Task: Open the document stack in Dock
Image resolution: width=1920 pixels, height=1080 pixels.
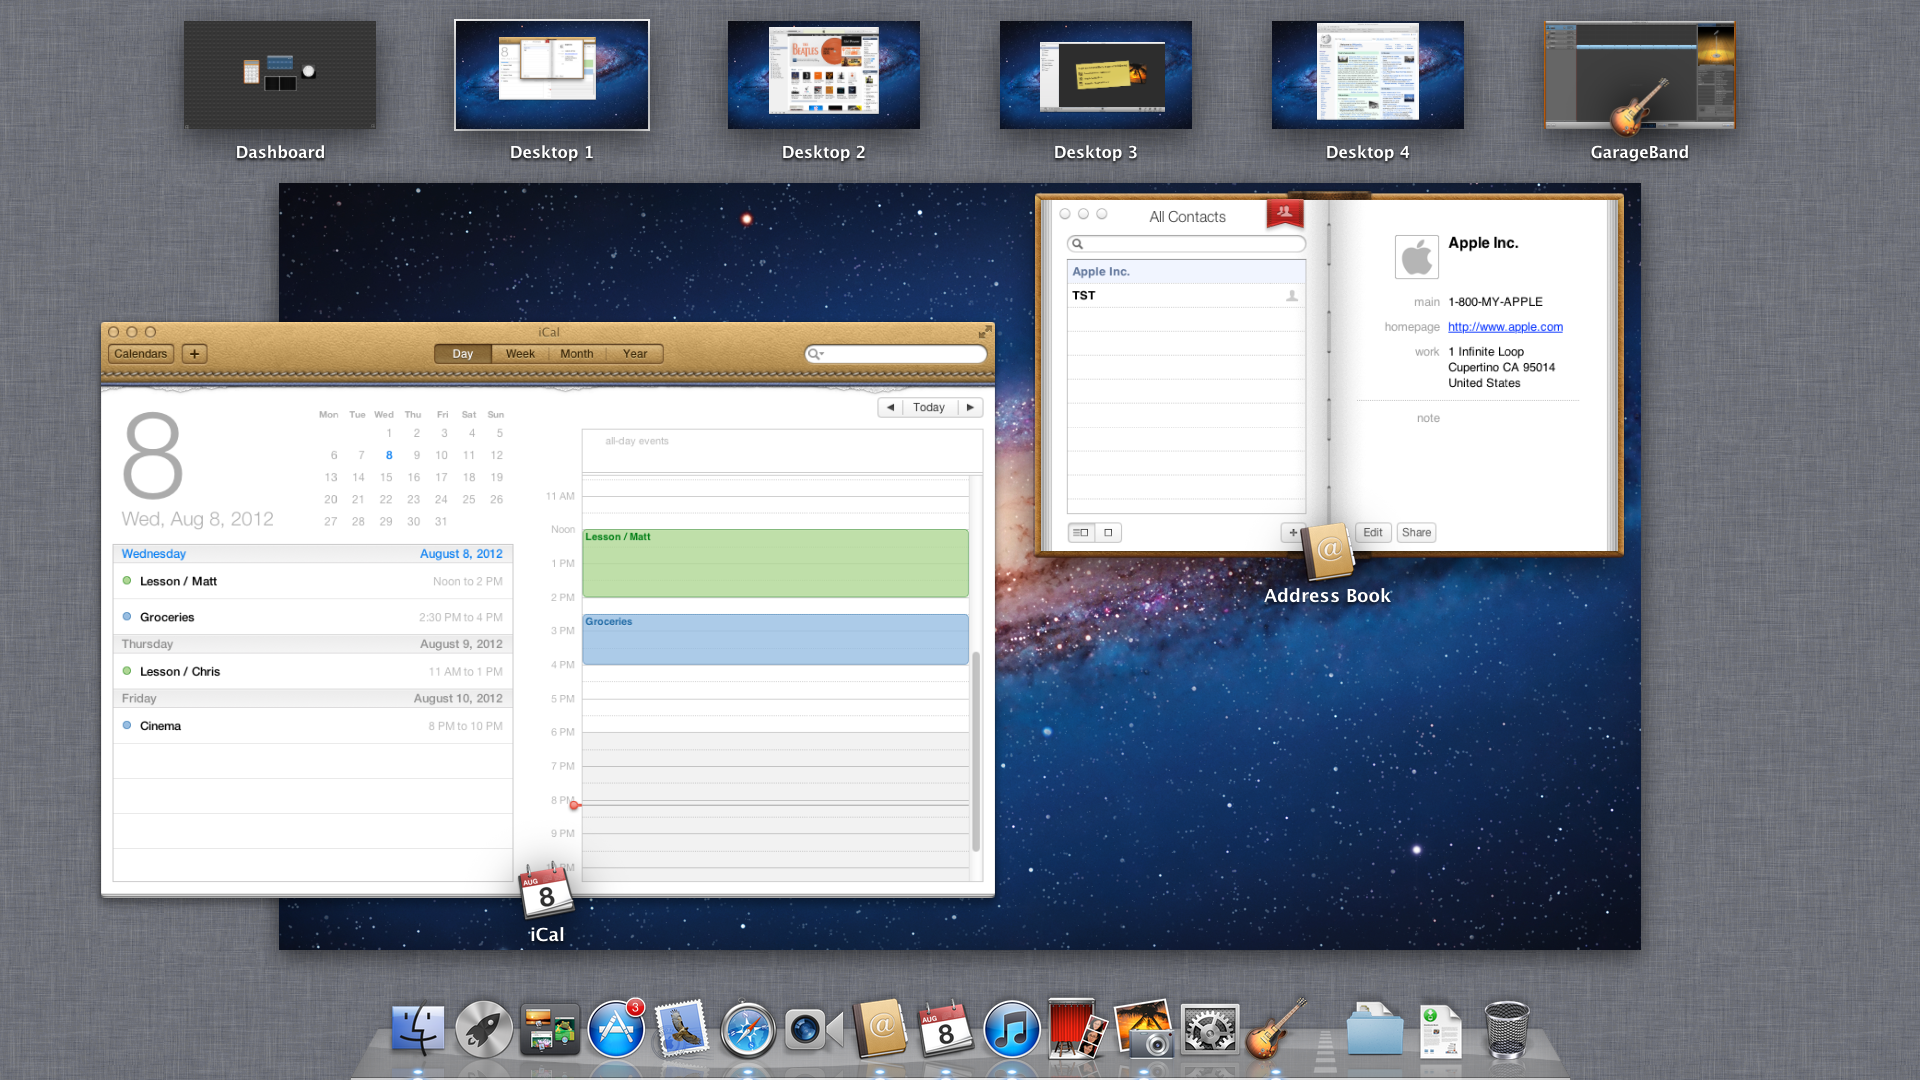Action: (x=1440, y=1031)
